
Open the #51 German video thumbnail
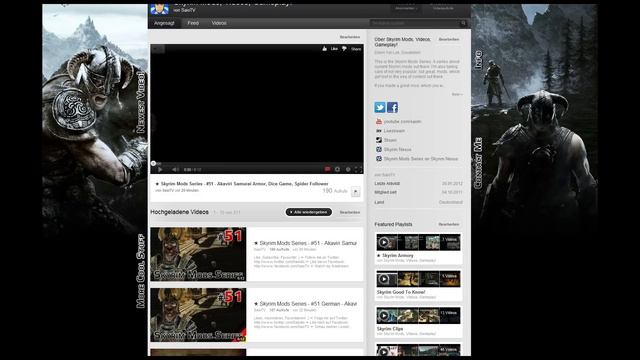point(198,315)
